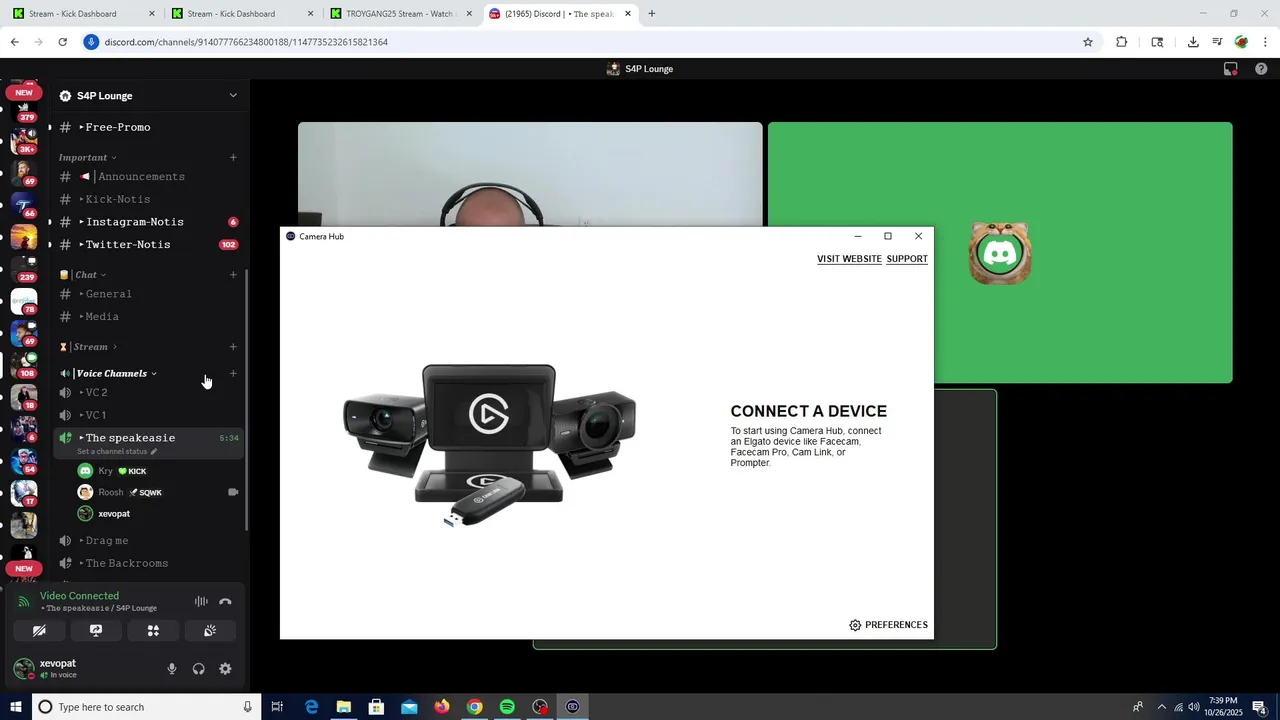Select xevopat in voice channel list

pos(158,514)
